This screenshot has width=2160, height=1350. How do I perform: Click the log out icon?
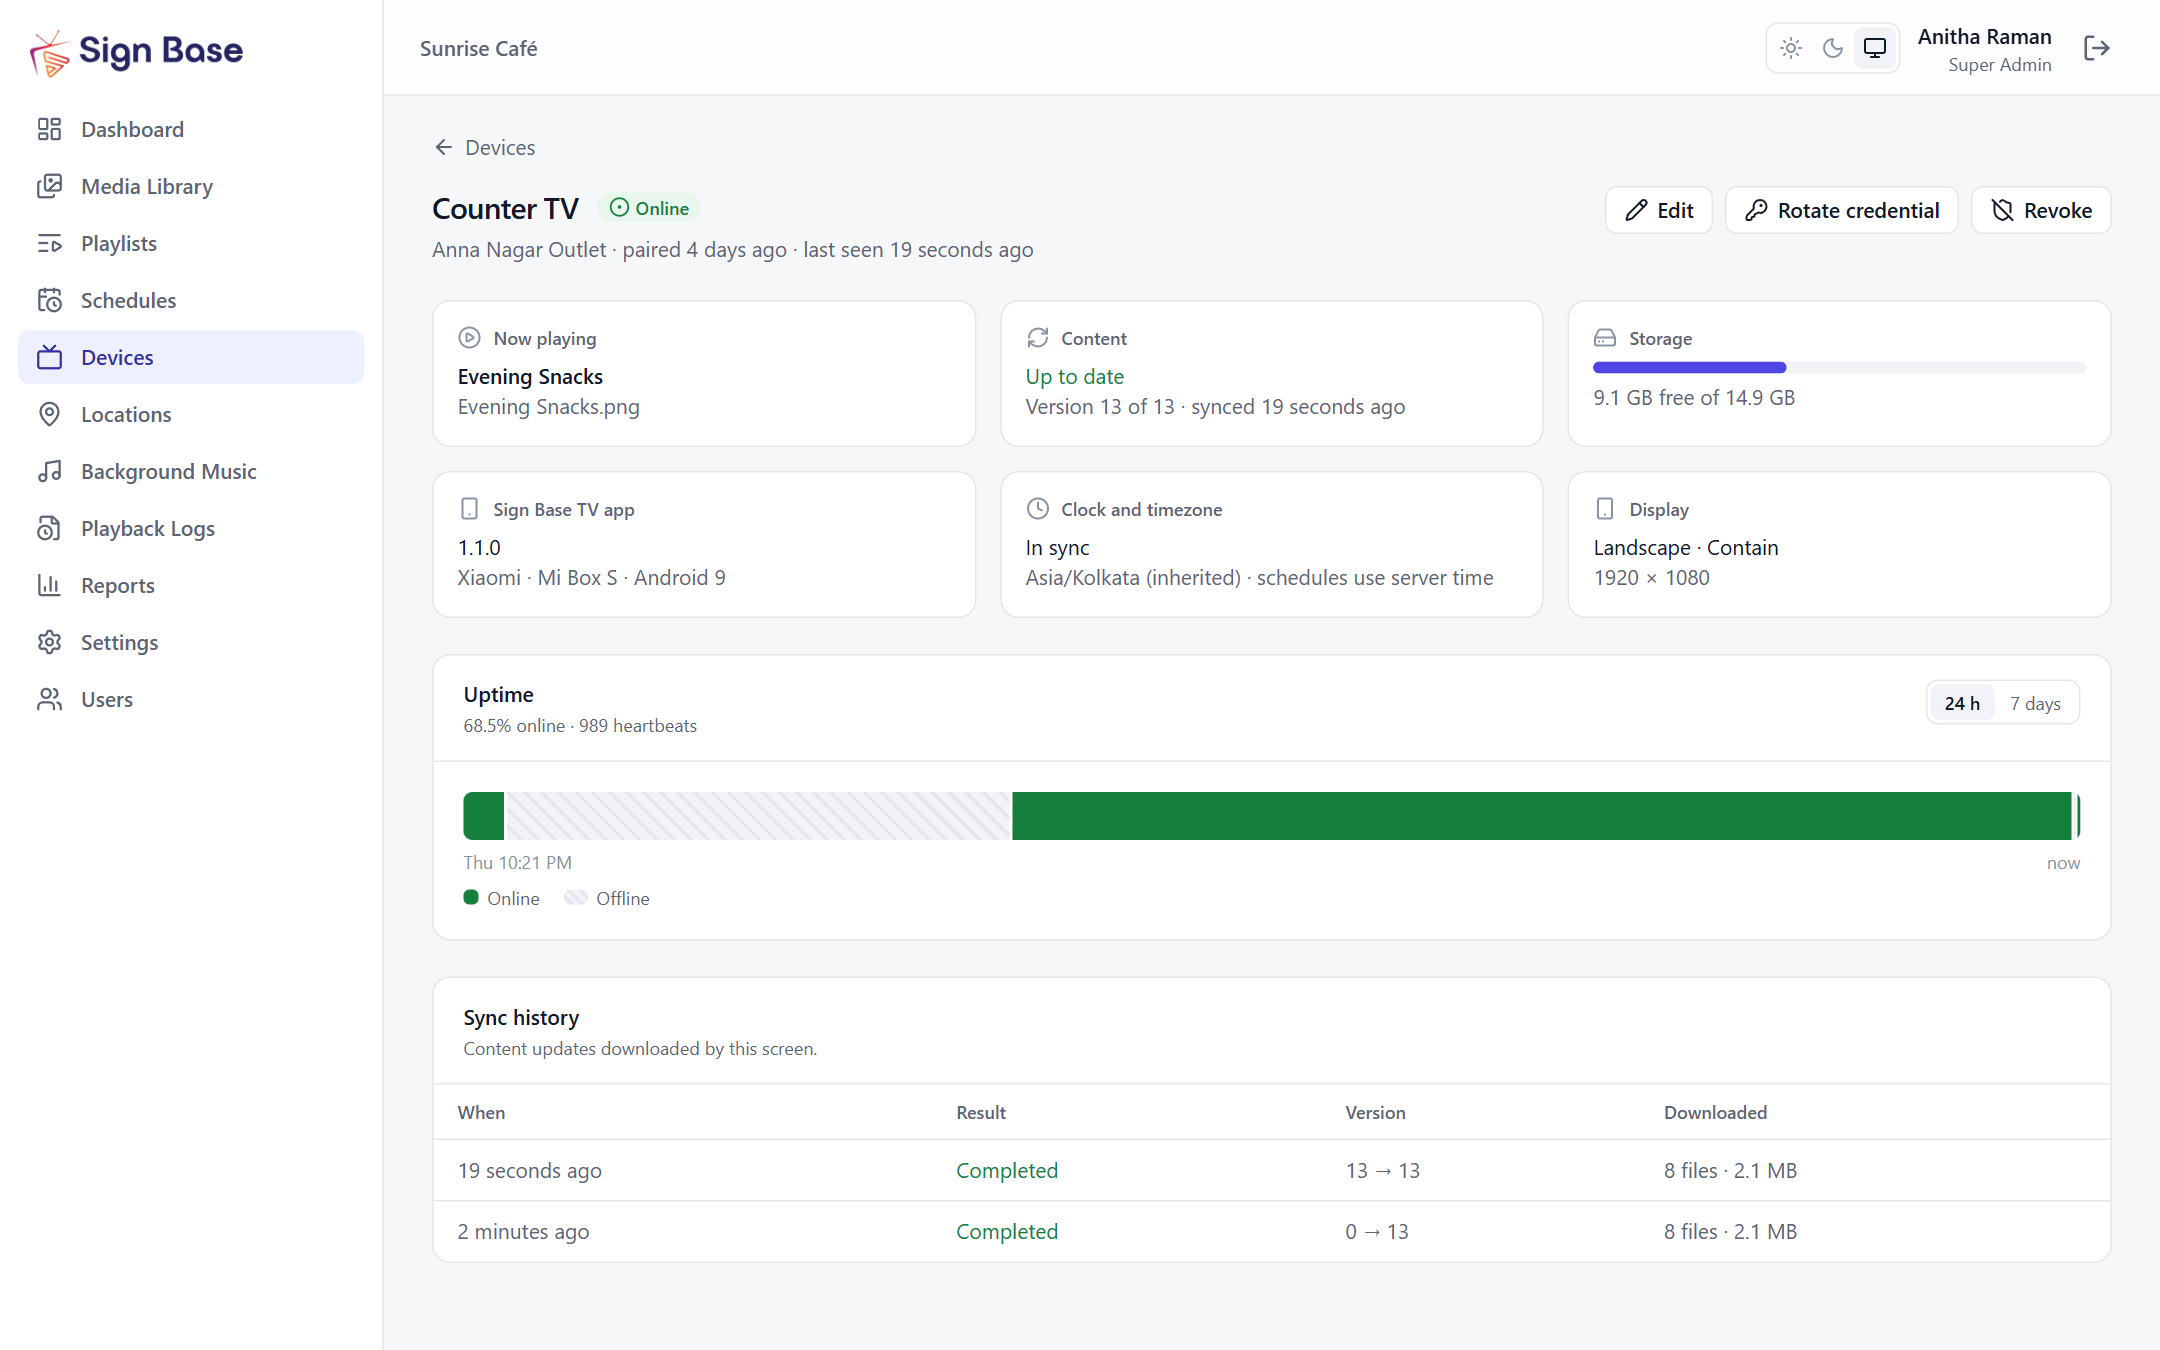tap(2097, 48)
